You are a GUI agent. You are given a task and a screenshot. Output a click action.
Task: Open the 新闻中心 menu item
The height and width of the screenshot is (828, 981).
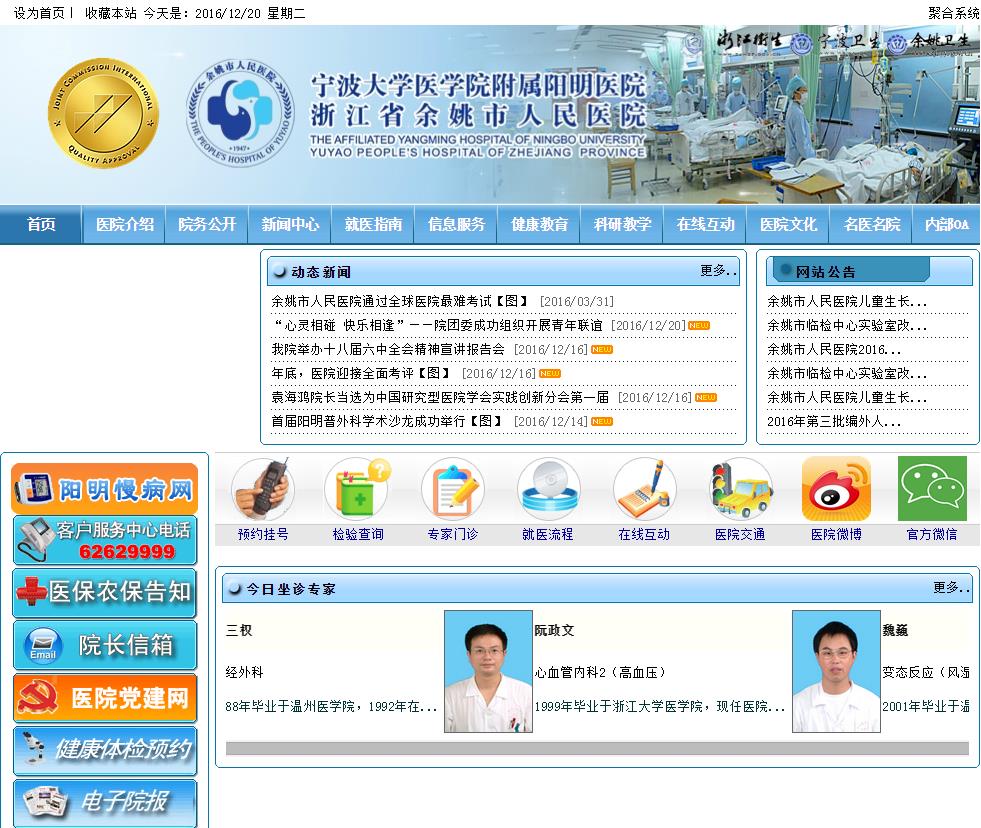(290, 224)
